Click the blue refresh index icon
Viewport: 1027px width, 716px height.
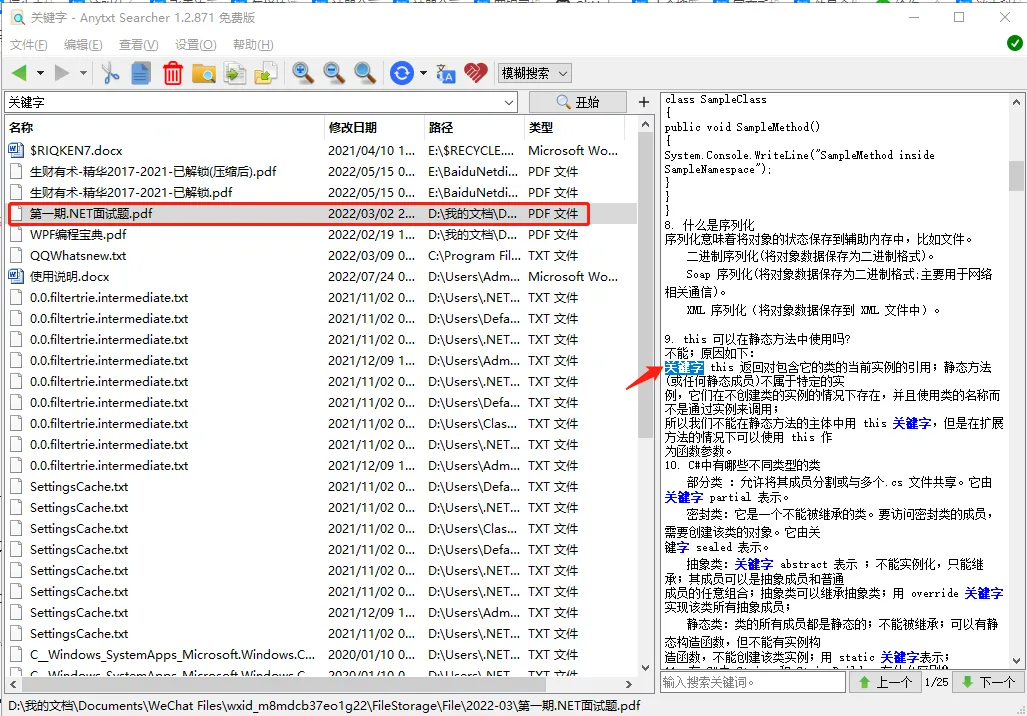click(x=401, y=73)
